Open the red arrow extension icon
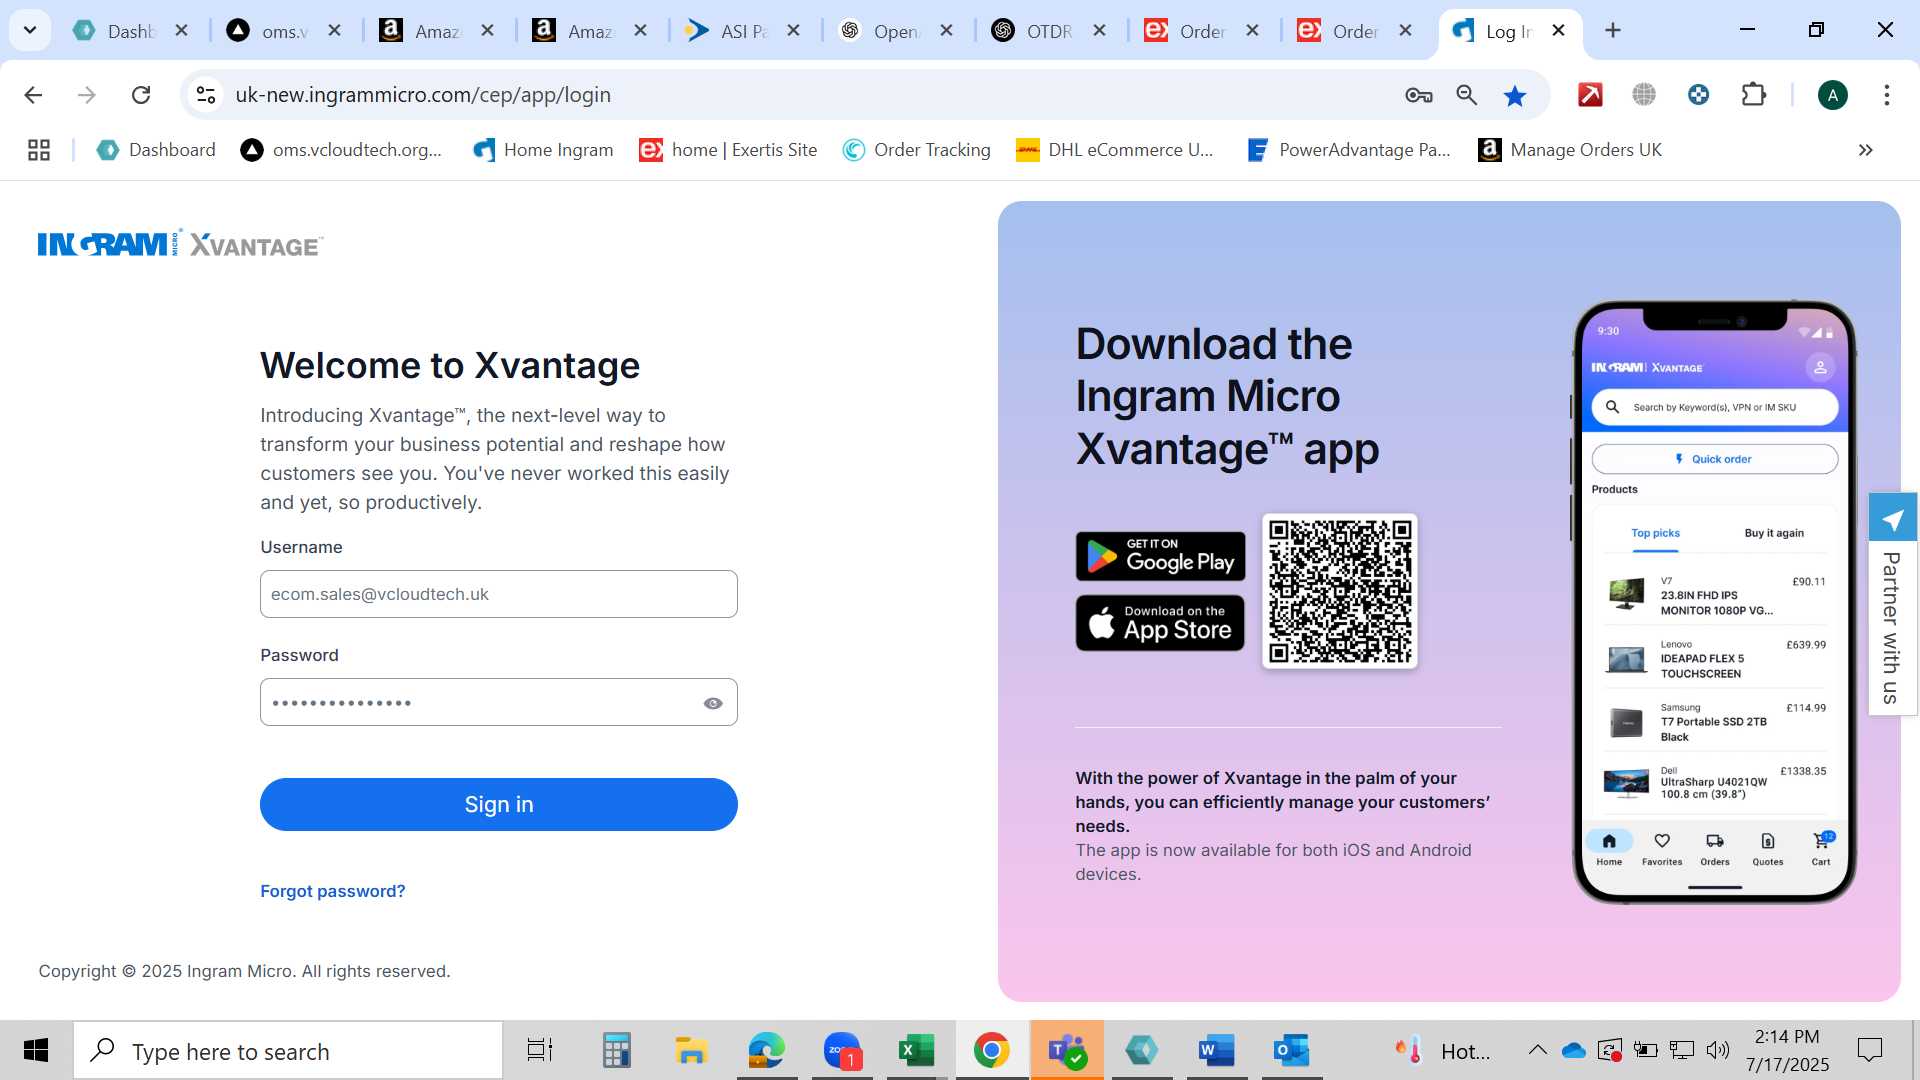1920x1080 pixels. pos(1590,95)
